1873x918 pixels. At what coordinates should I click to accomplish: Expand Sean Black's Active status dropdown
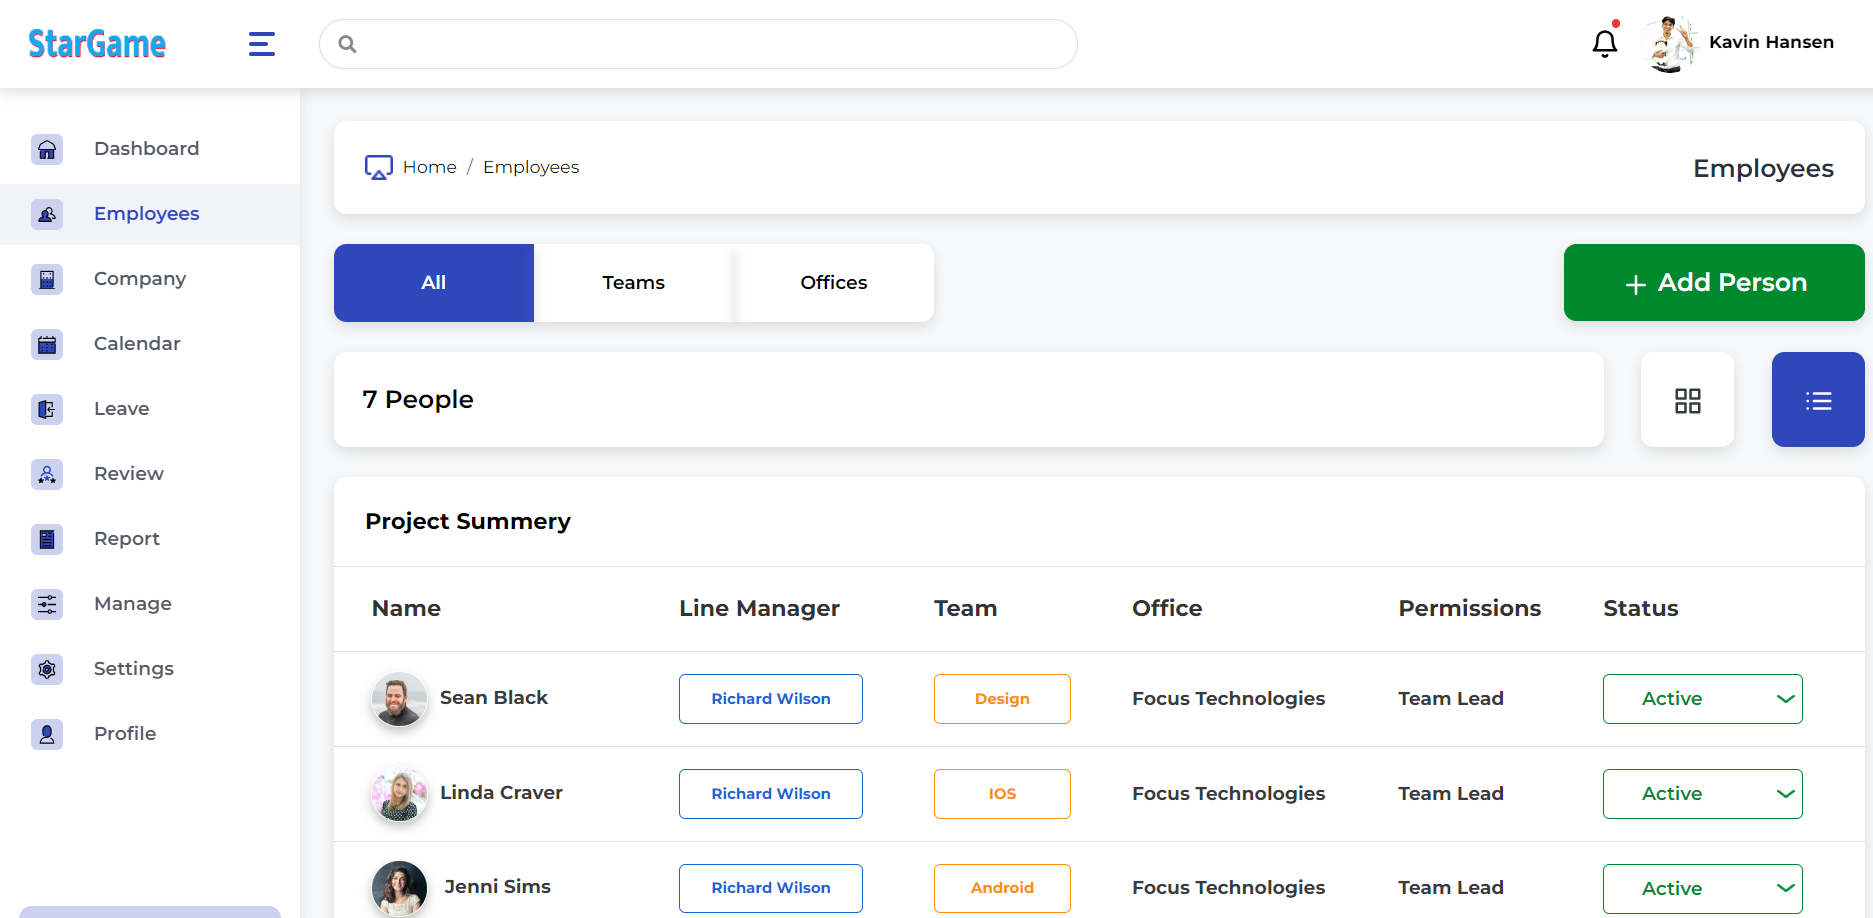point(1702,699)
